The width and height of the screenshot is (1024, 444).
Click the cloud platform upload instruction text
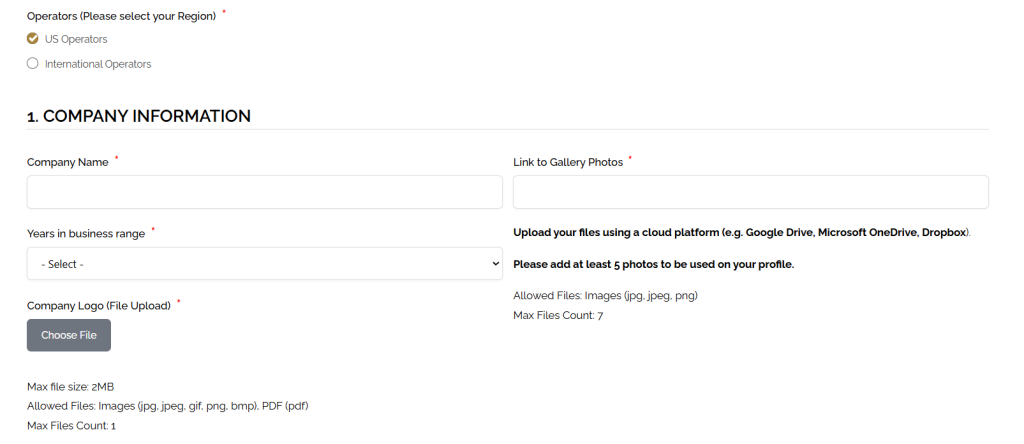742,232
